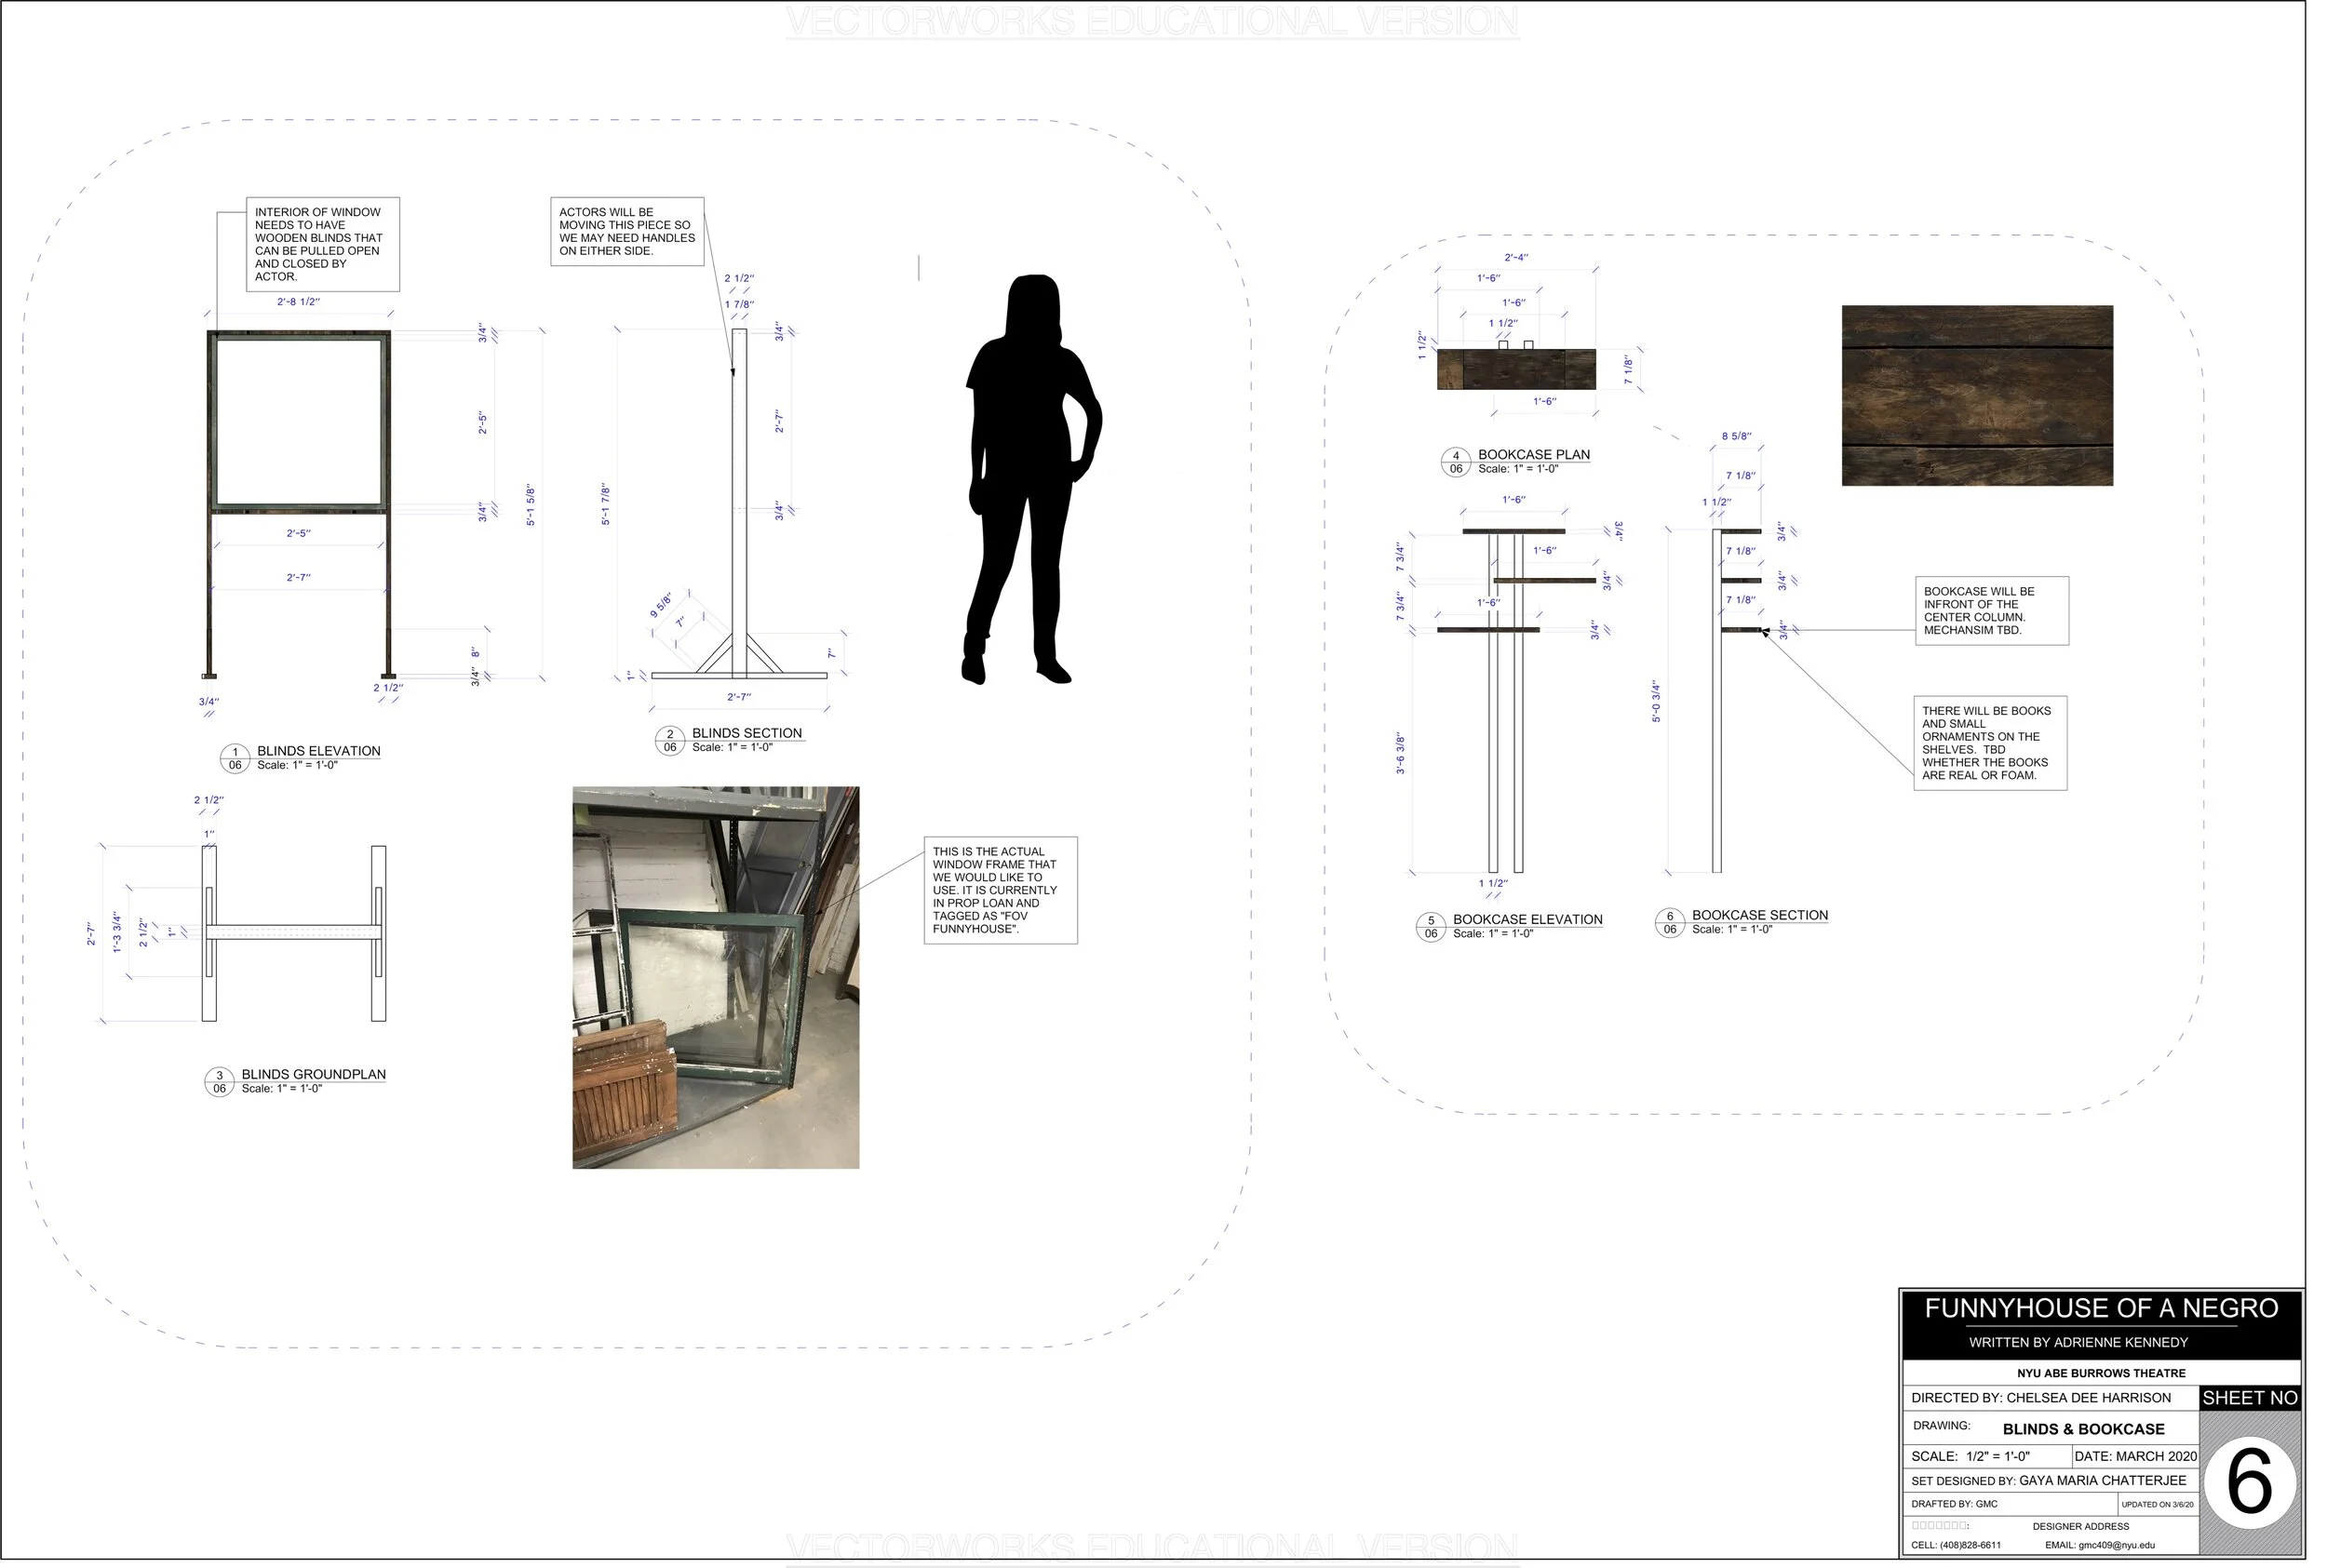Viewport: 2327px width, 1568px height.
Task: Click the Bookcase Elevation drawing label
Action: pyautogui.click(x=1527, y=919)
